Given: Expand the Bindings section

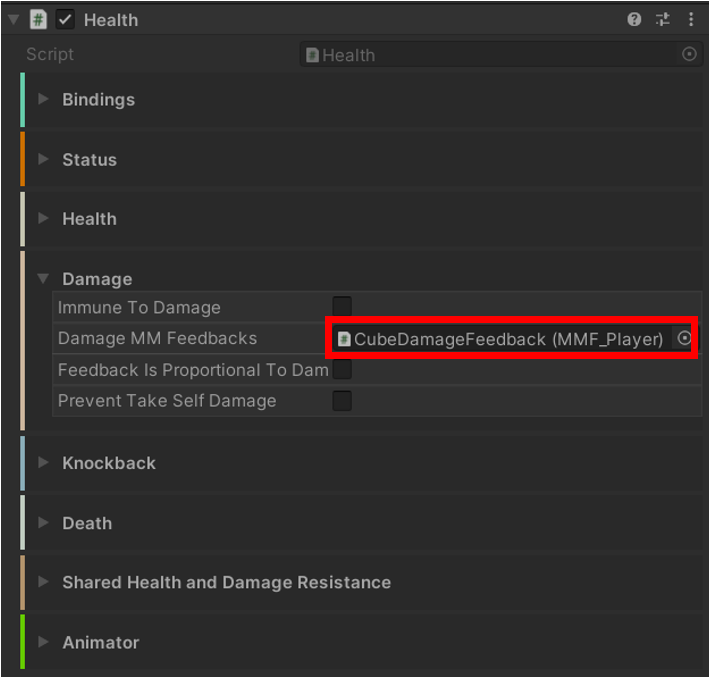Looking at the screenshot, I should (43, 99).
